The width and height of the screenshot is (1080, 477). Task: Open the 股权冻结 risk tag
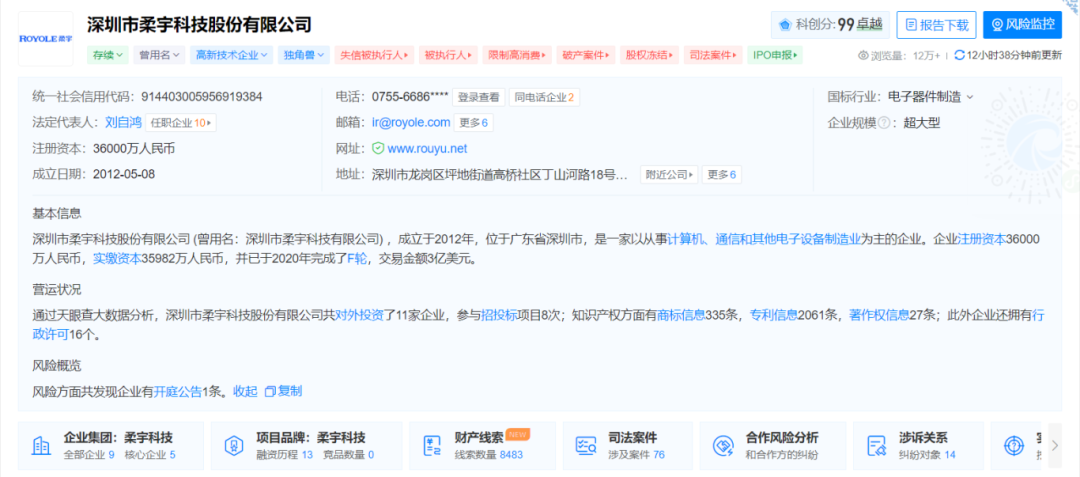pyautogui.click(x=649, y=55)
